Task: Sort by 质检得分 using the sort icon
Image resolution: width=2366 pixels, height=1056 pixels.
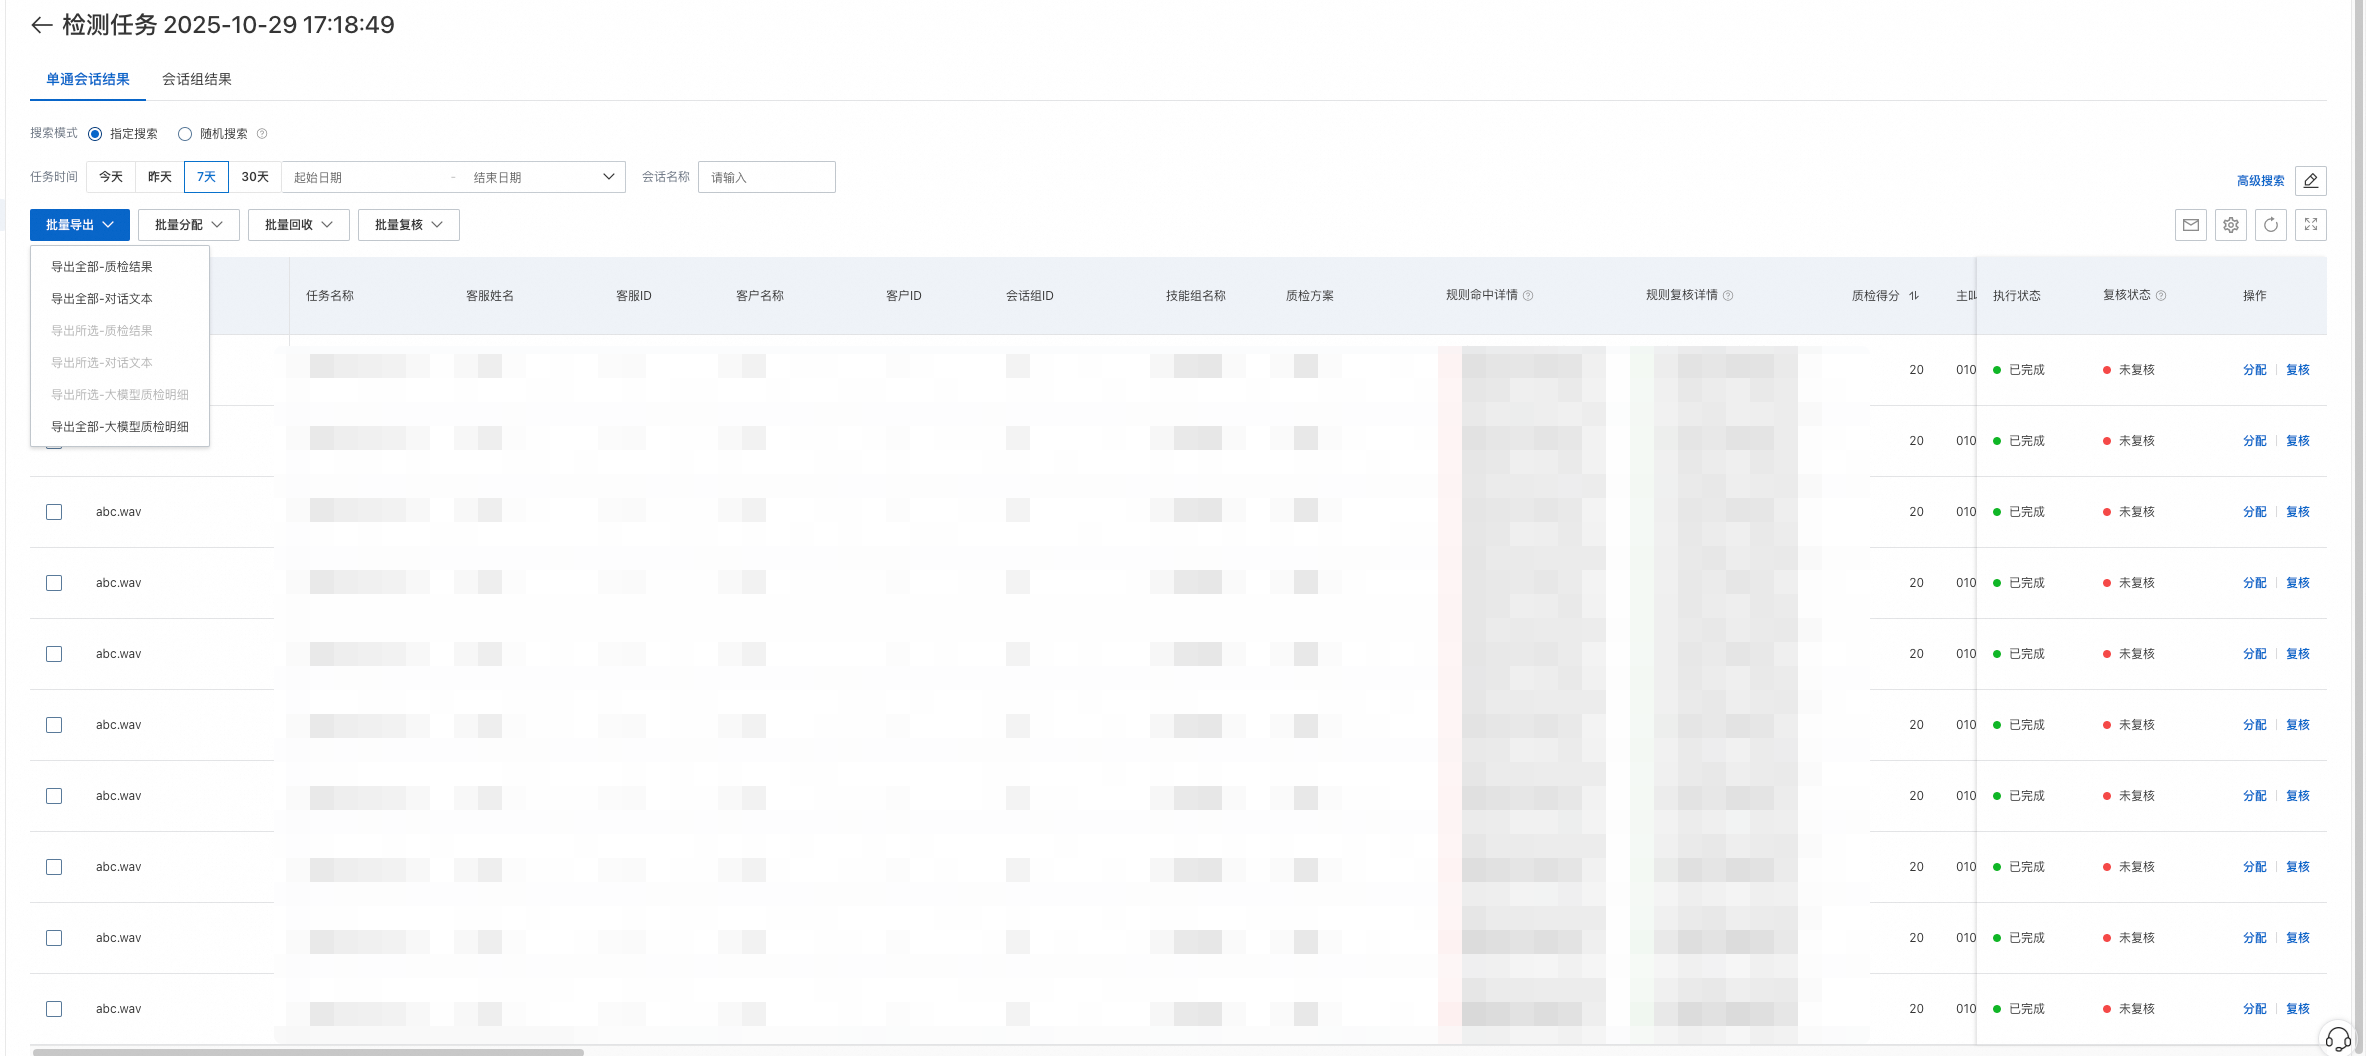Action: coord(1913,296)
